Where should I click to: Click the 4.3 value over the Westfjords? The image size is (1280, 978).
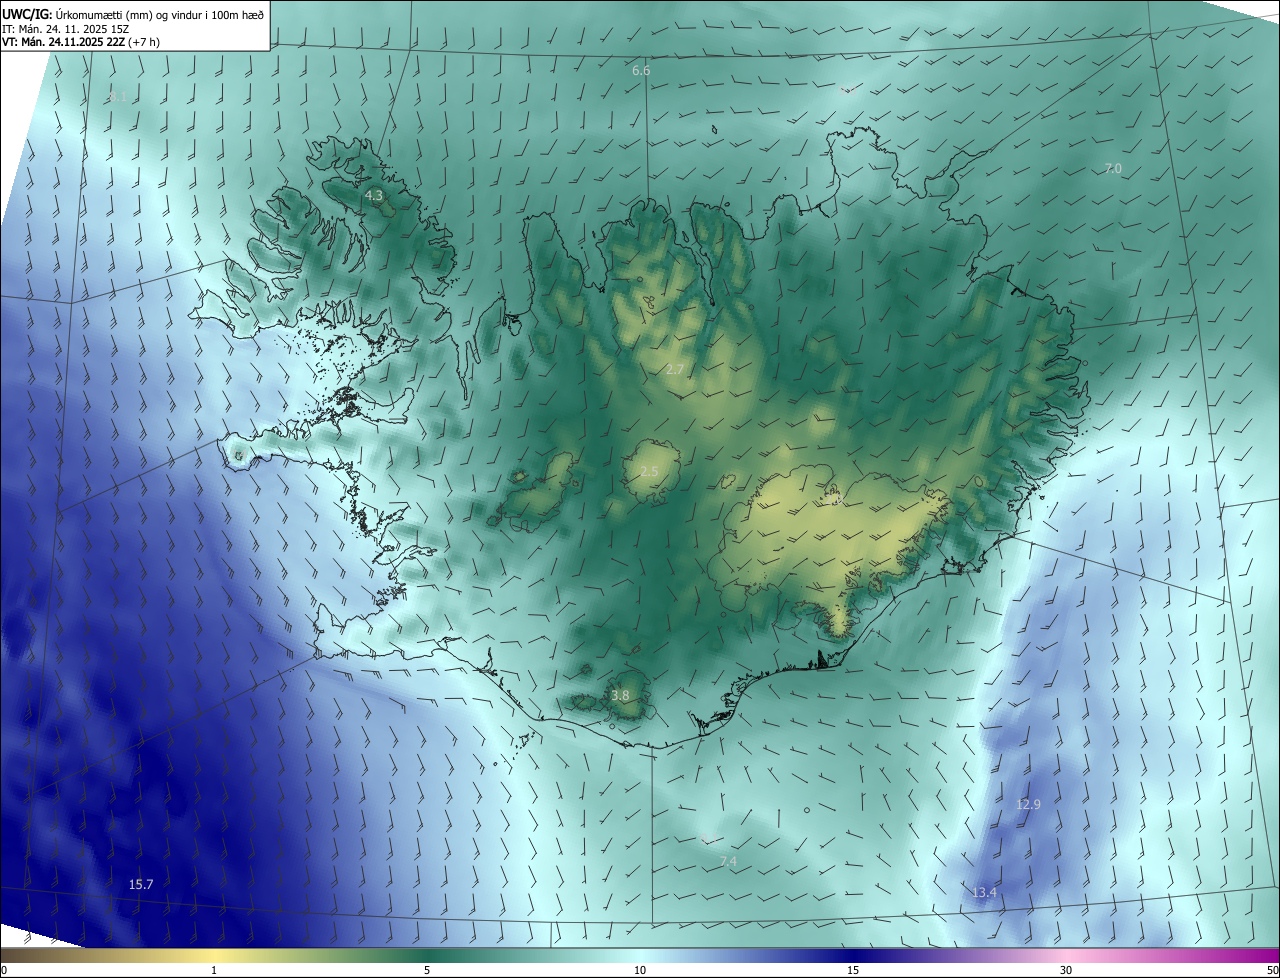373,196
